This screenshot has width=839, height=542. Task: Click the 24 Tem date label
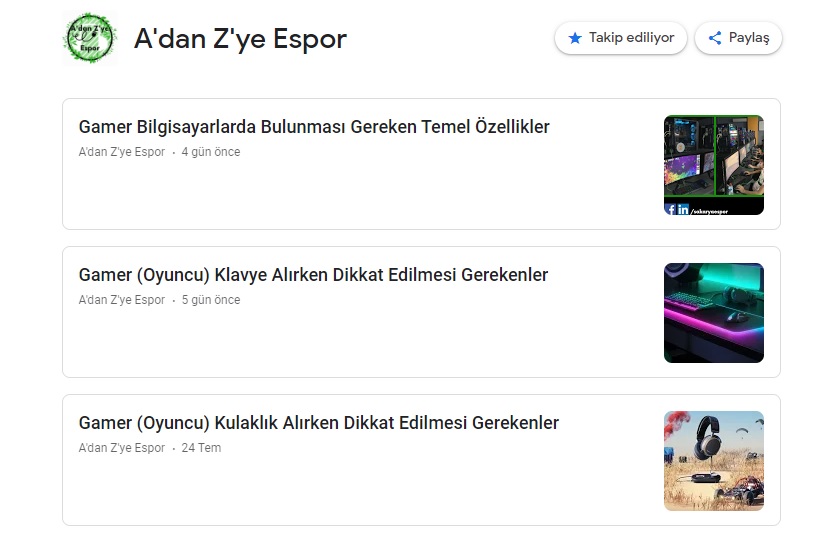coord(201,448)
